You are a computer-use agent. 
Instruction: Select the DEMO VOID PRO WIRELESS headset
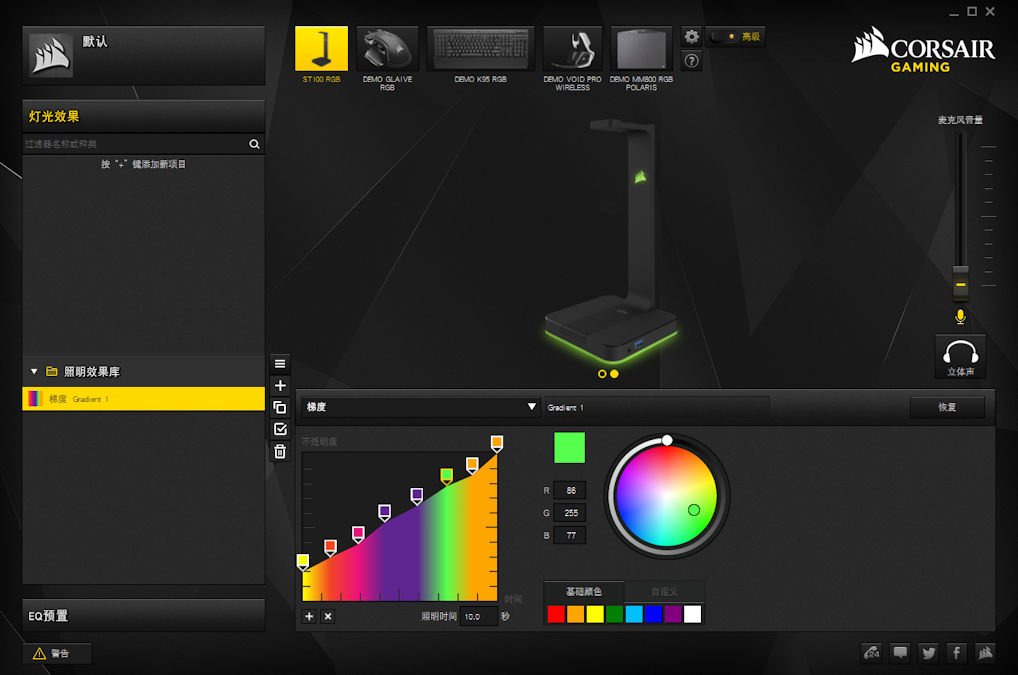[x=573, y=49]
